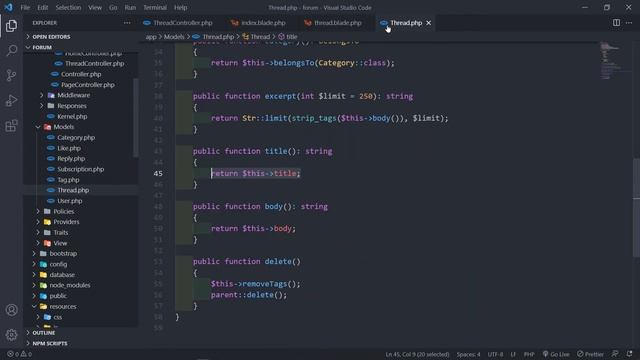
Task: Switch to index.blade.php tab
Action: point(258,23)
